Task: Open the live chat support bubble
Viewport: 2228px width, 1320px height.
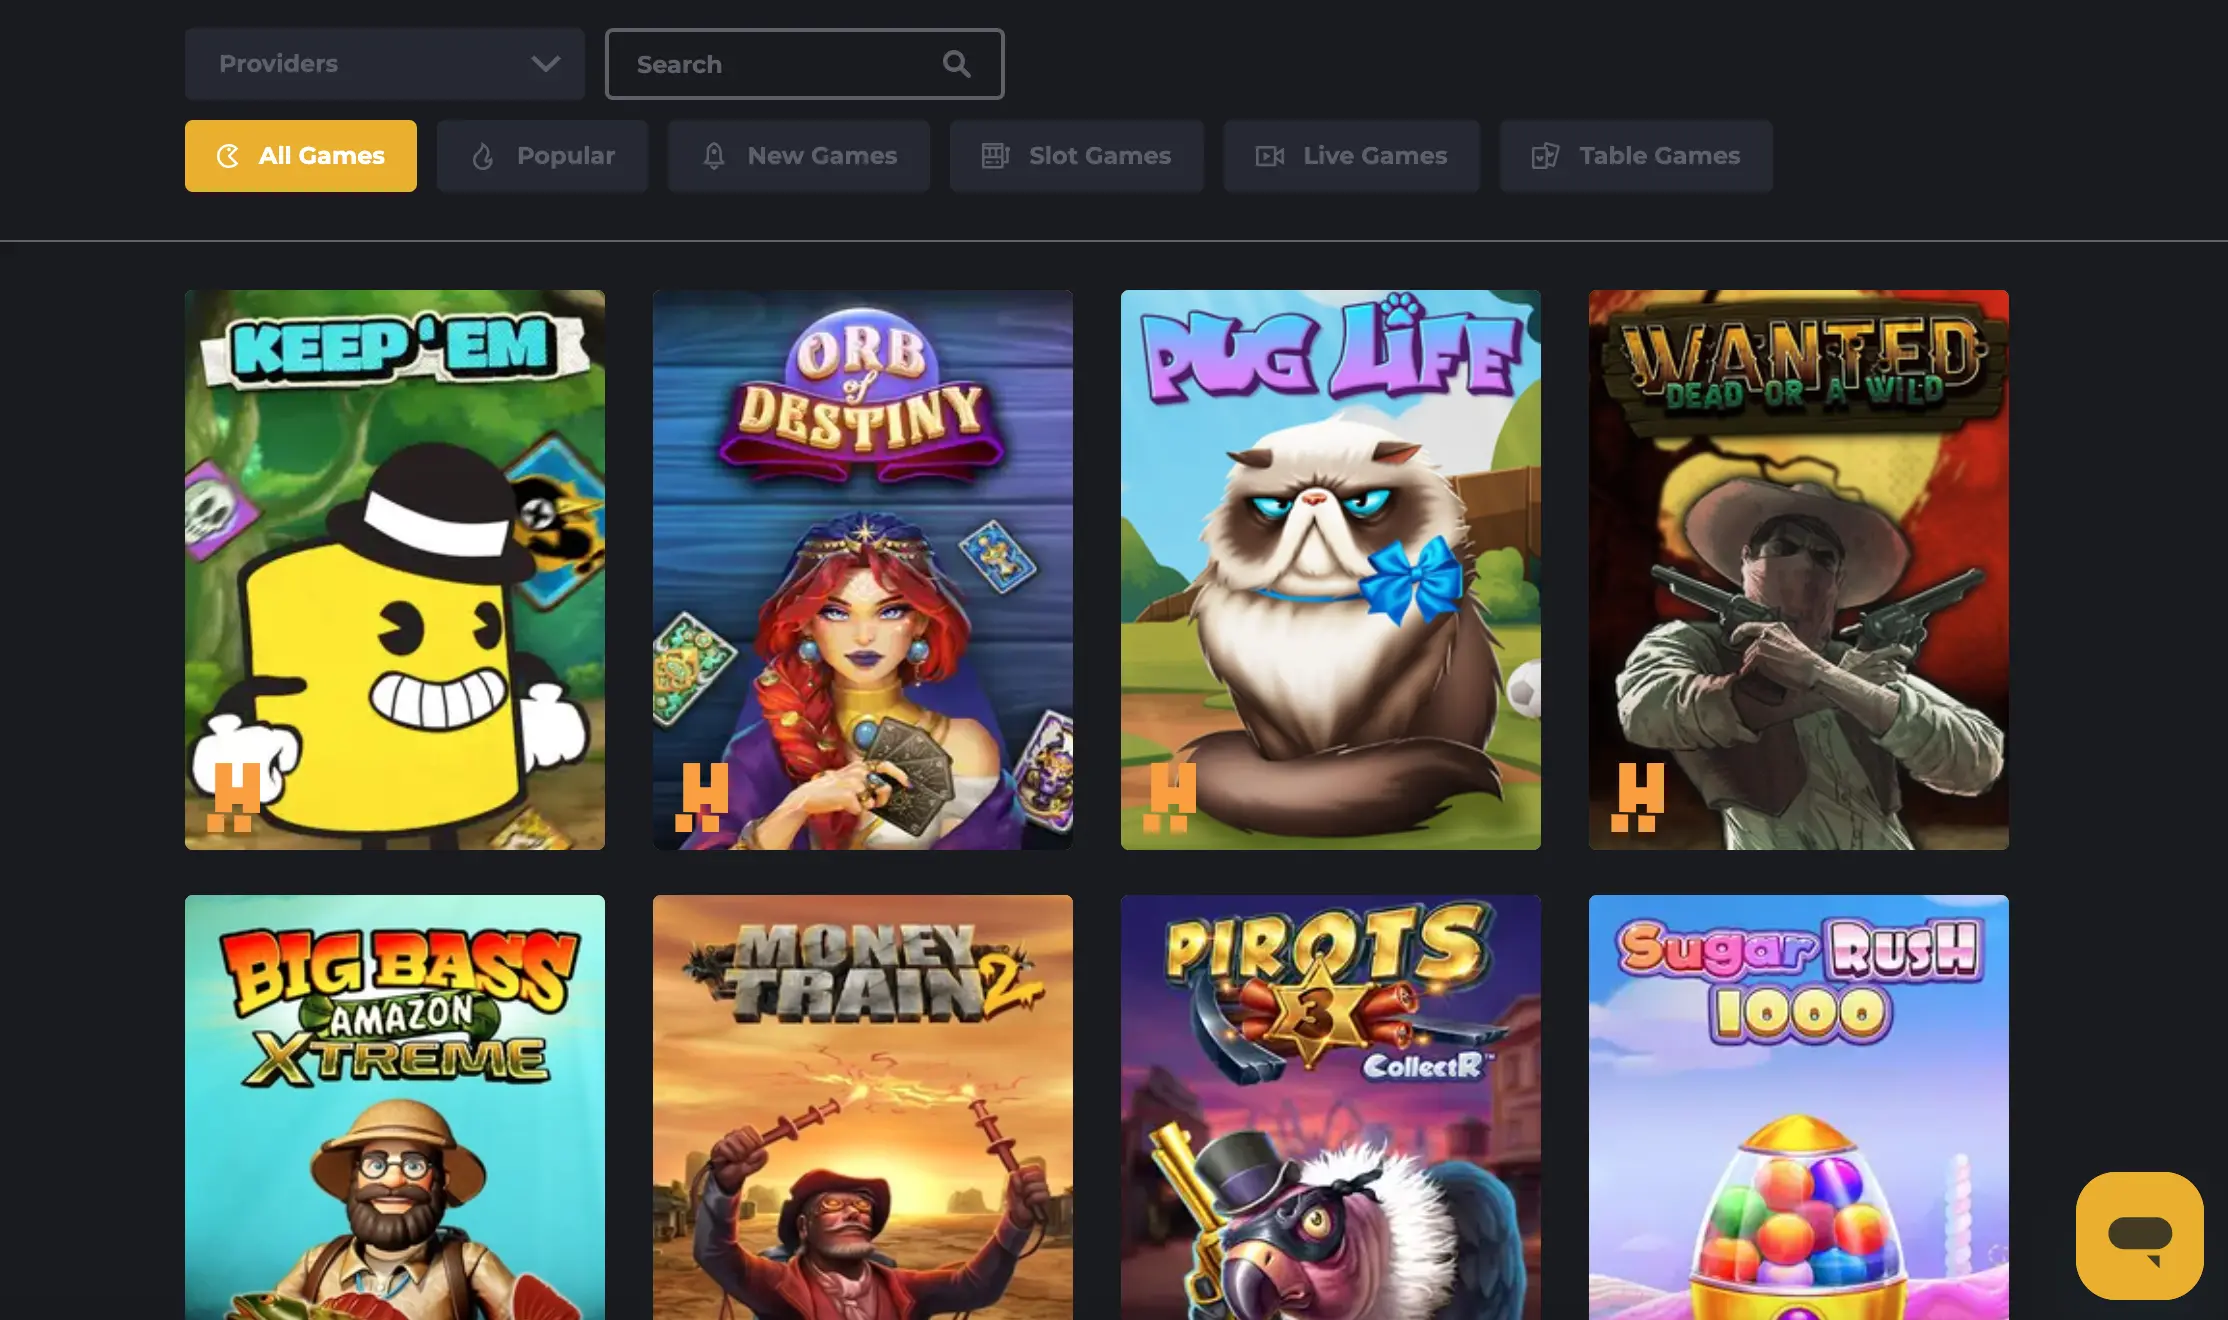Action: click(x=2140, y=1236)
